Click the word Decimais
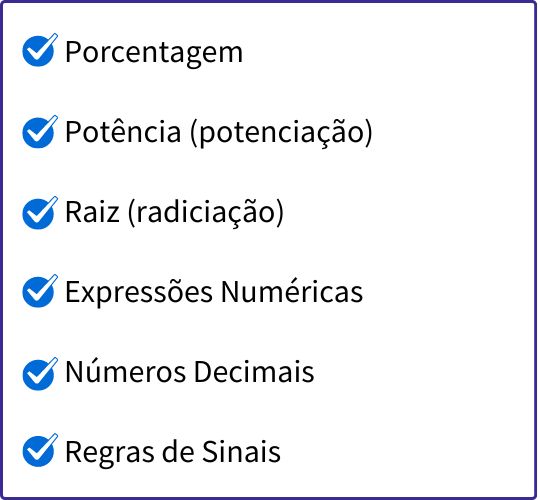The height and width of the screenshot is (500, 540). pyautogui.click(x=254, y=372)
